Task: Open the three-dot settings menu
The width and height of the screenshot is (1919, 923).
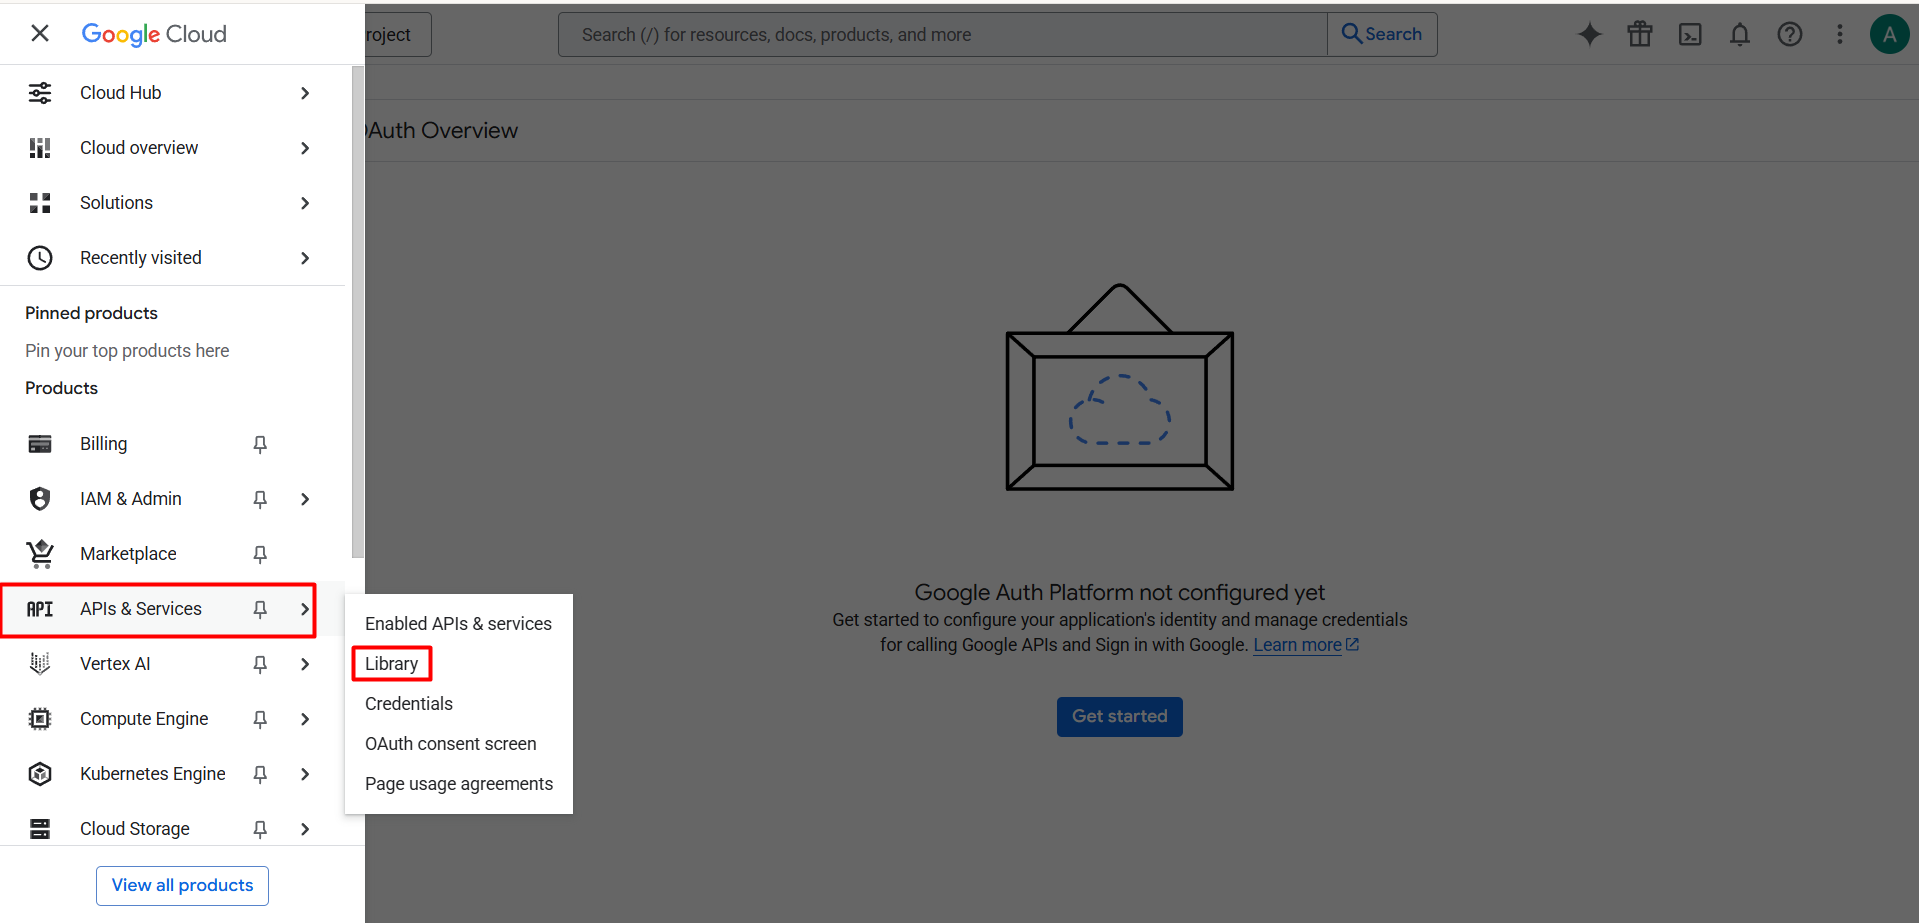Action: (x=1840, y=34)
